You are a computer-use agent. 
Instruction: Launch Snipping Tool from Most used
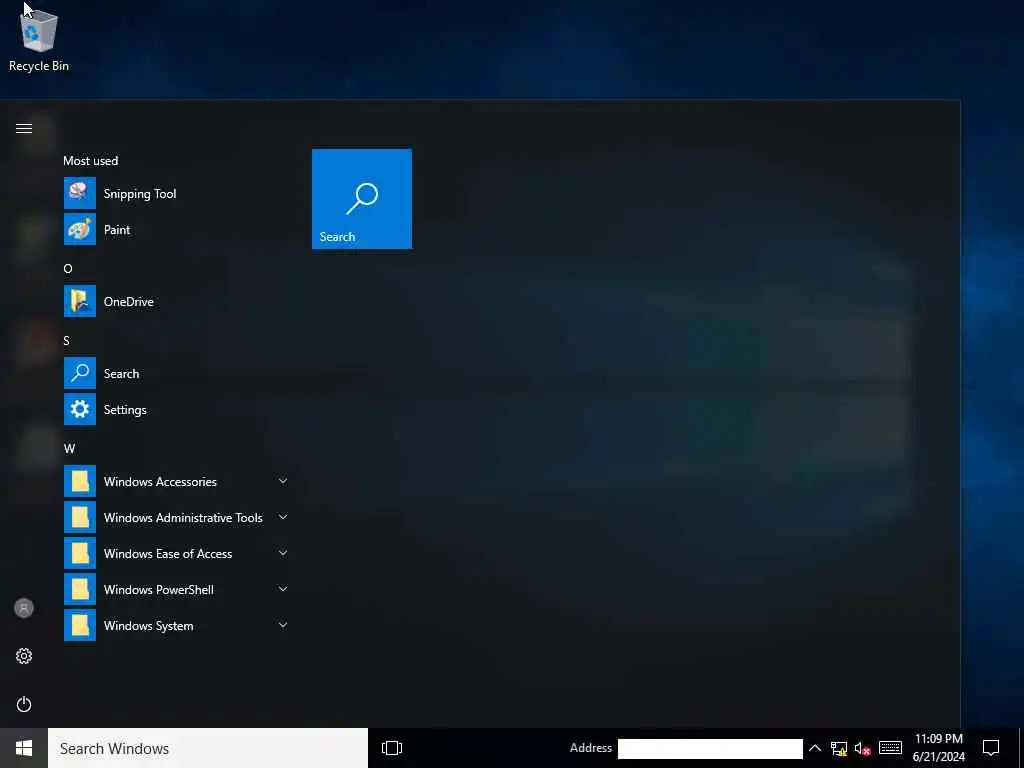178,193
